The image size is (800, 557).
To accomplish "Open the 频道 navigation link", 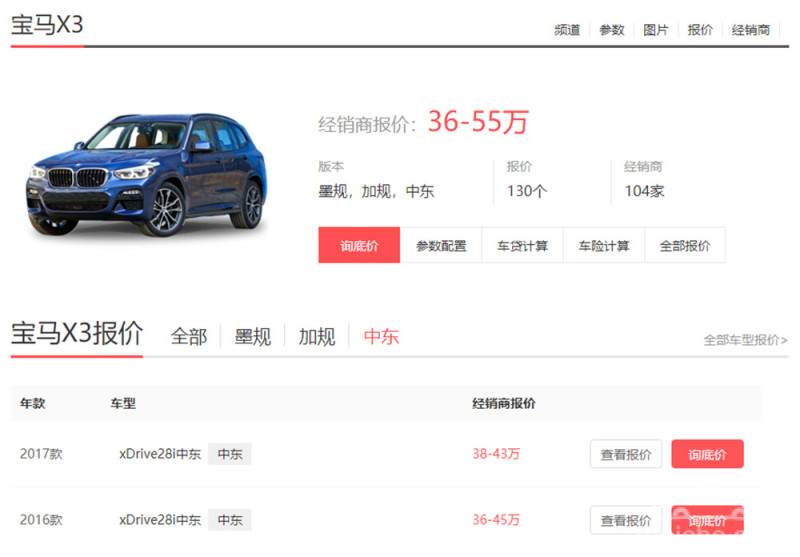I will pos(567,30).
